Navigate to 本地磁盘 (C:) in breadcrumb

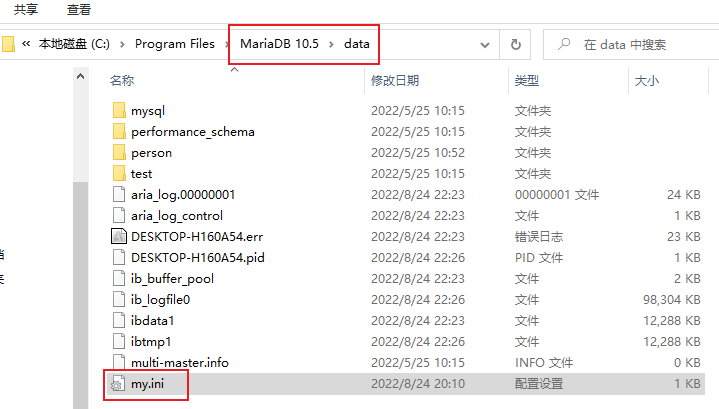[x=74, y=44]
